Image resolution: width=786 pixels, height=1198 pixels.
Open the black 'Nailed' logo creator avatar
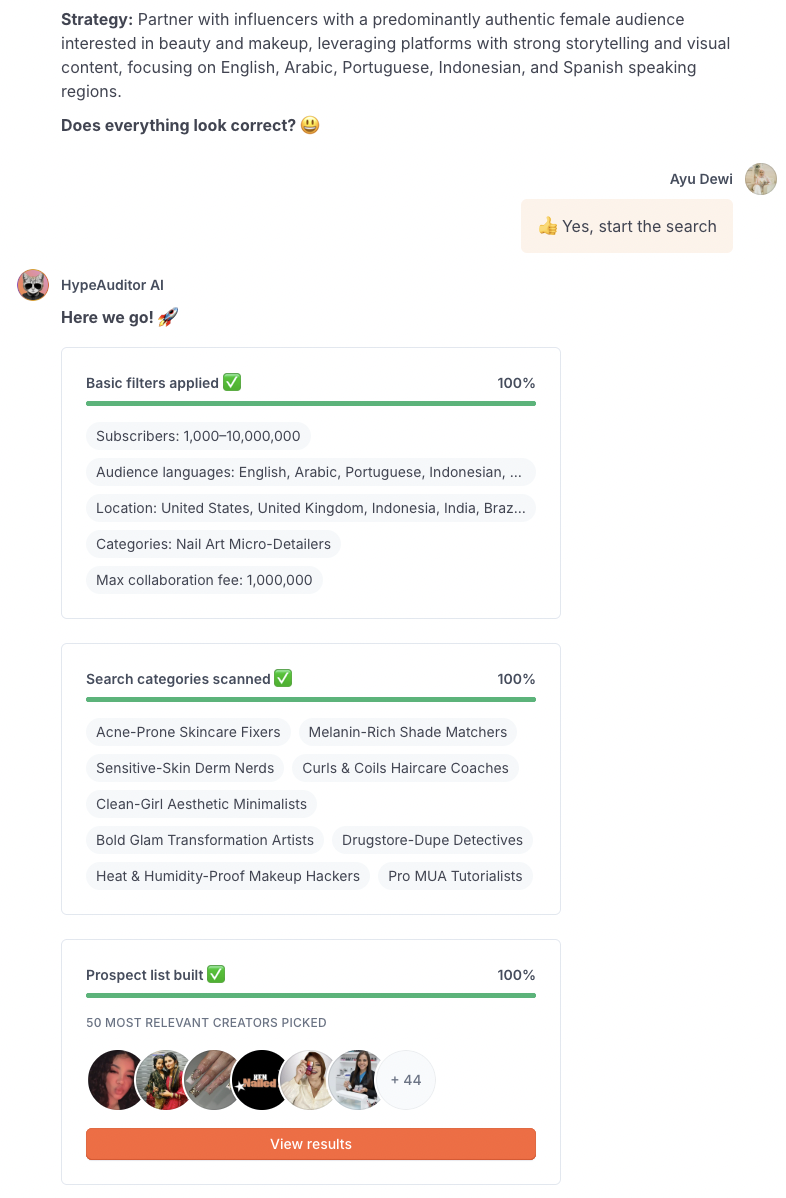pyautogui.click(x=261, y=1080)
